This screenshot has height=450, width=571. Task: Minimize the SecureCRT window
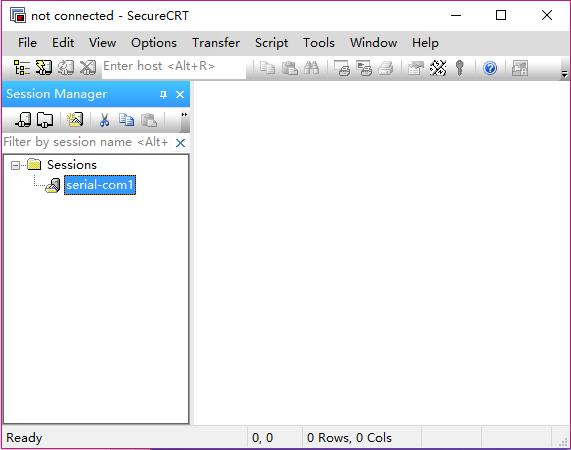tap(456, 15)
